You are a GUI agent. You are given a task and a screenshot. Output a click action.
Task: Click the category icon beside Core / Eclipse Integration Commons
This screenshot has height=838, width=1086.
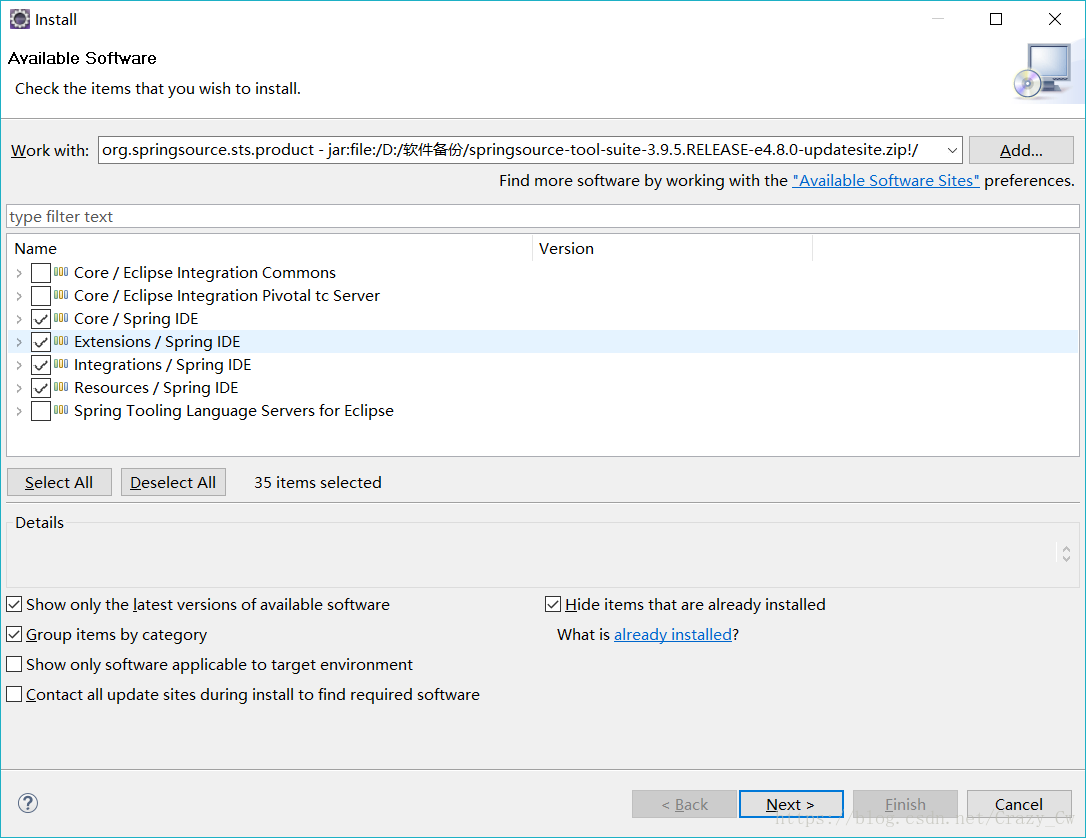61,272
